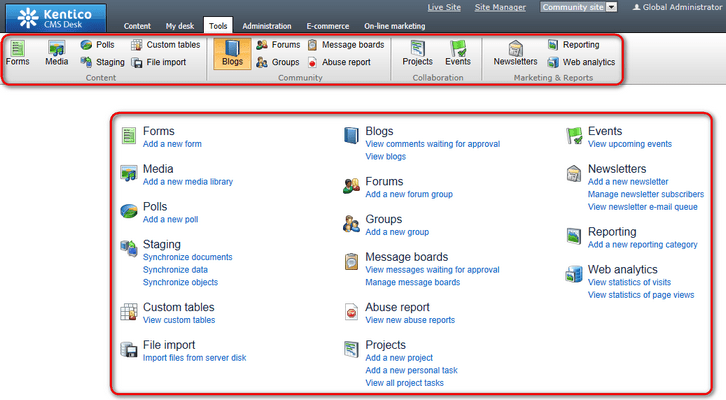Click View custom tables link
The image size is (726, 400).
click(179, 320)
